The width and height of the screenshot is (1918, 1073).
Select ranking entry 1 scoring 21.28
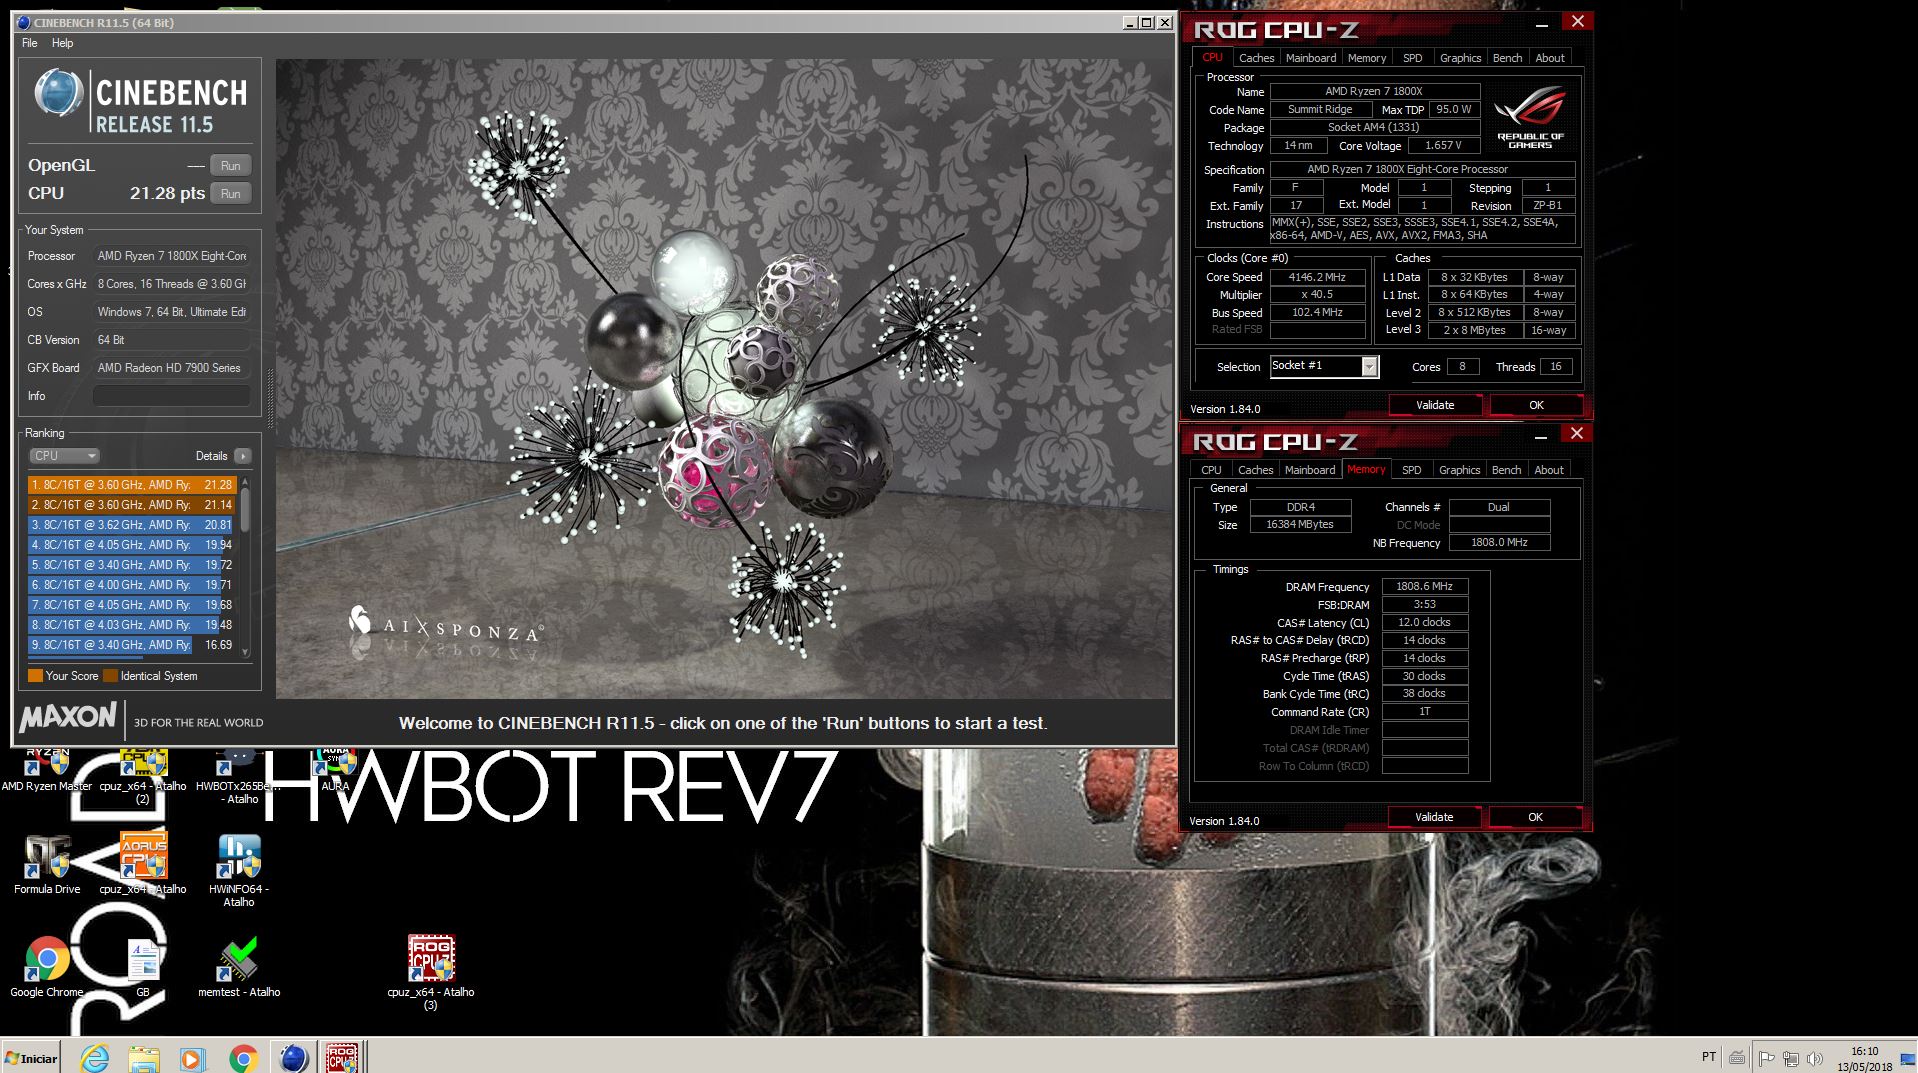click(x=132, y=485)
